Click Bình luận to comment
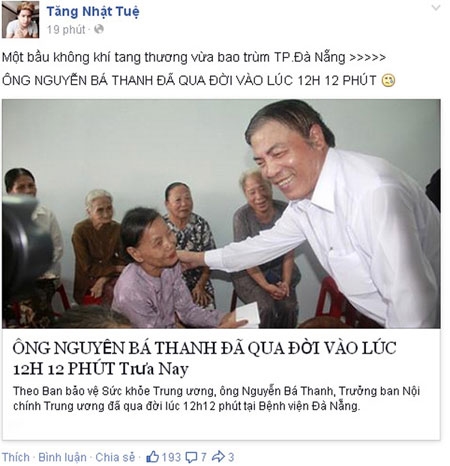 pyautogui.click(x=62, y=457)
